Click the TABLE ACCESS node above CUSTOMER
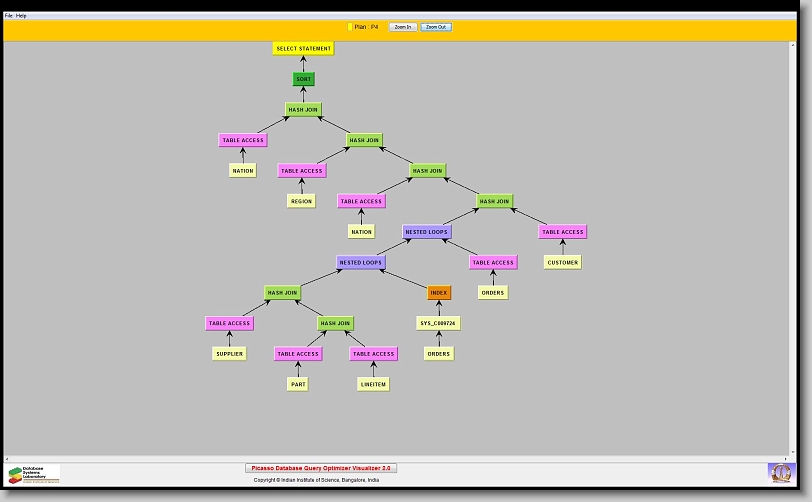Screen dimensions: 812x502 (562, 232)
